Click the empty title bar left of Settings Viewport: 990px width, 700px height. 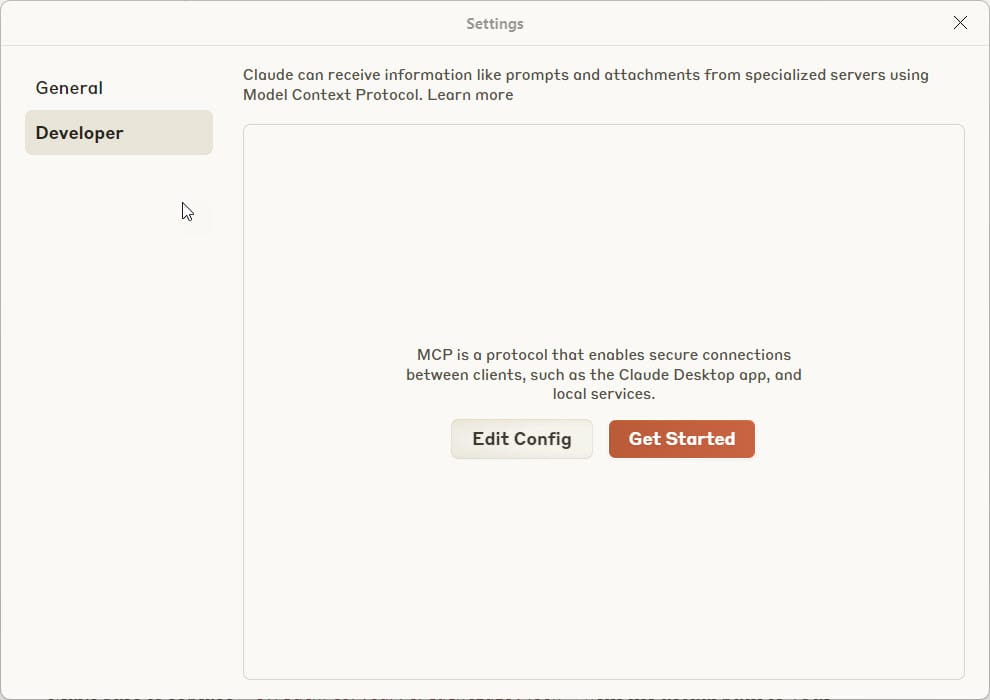pos(200,23)
